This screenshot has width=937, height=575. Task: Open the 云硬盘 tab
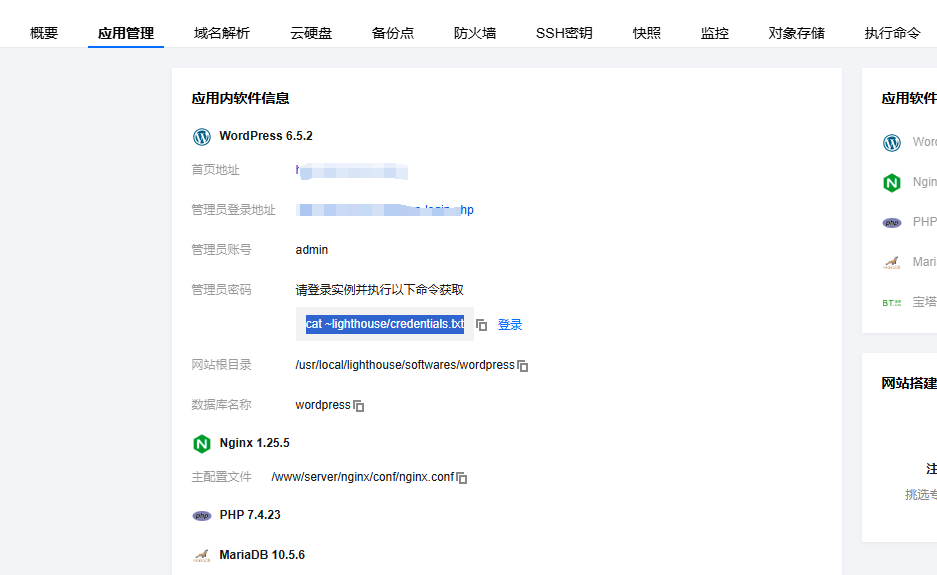click(311, 33)
